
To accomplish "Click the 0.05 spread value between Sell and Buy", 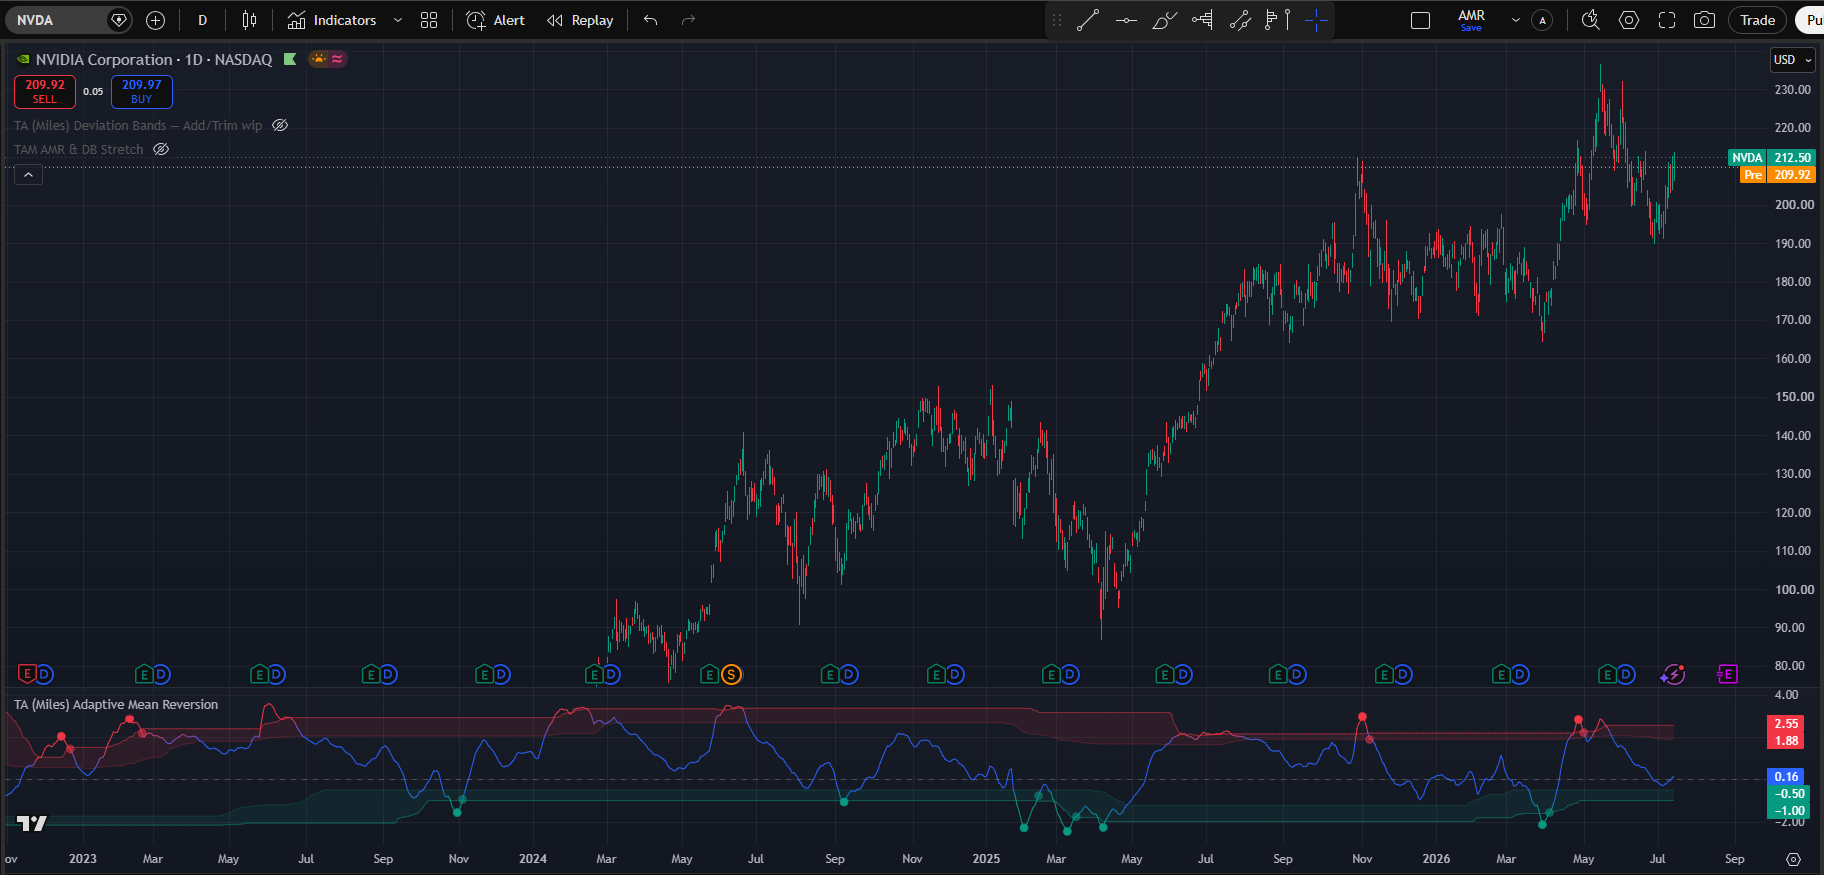I will (93, 92).
